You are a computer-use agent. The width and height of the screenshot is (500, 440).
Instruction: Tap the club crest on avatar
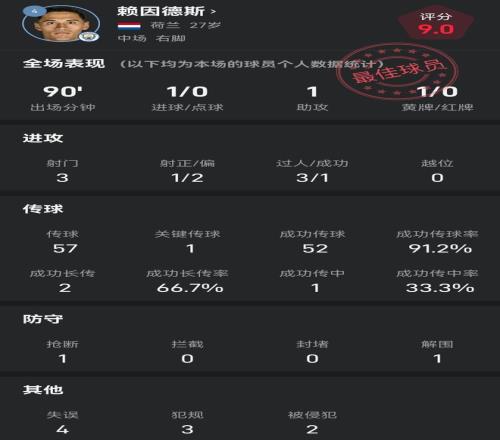pos(89,36)
